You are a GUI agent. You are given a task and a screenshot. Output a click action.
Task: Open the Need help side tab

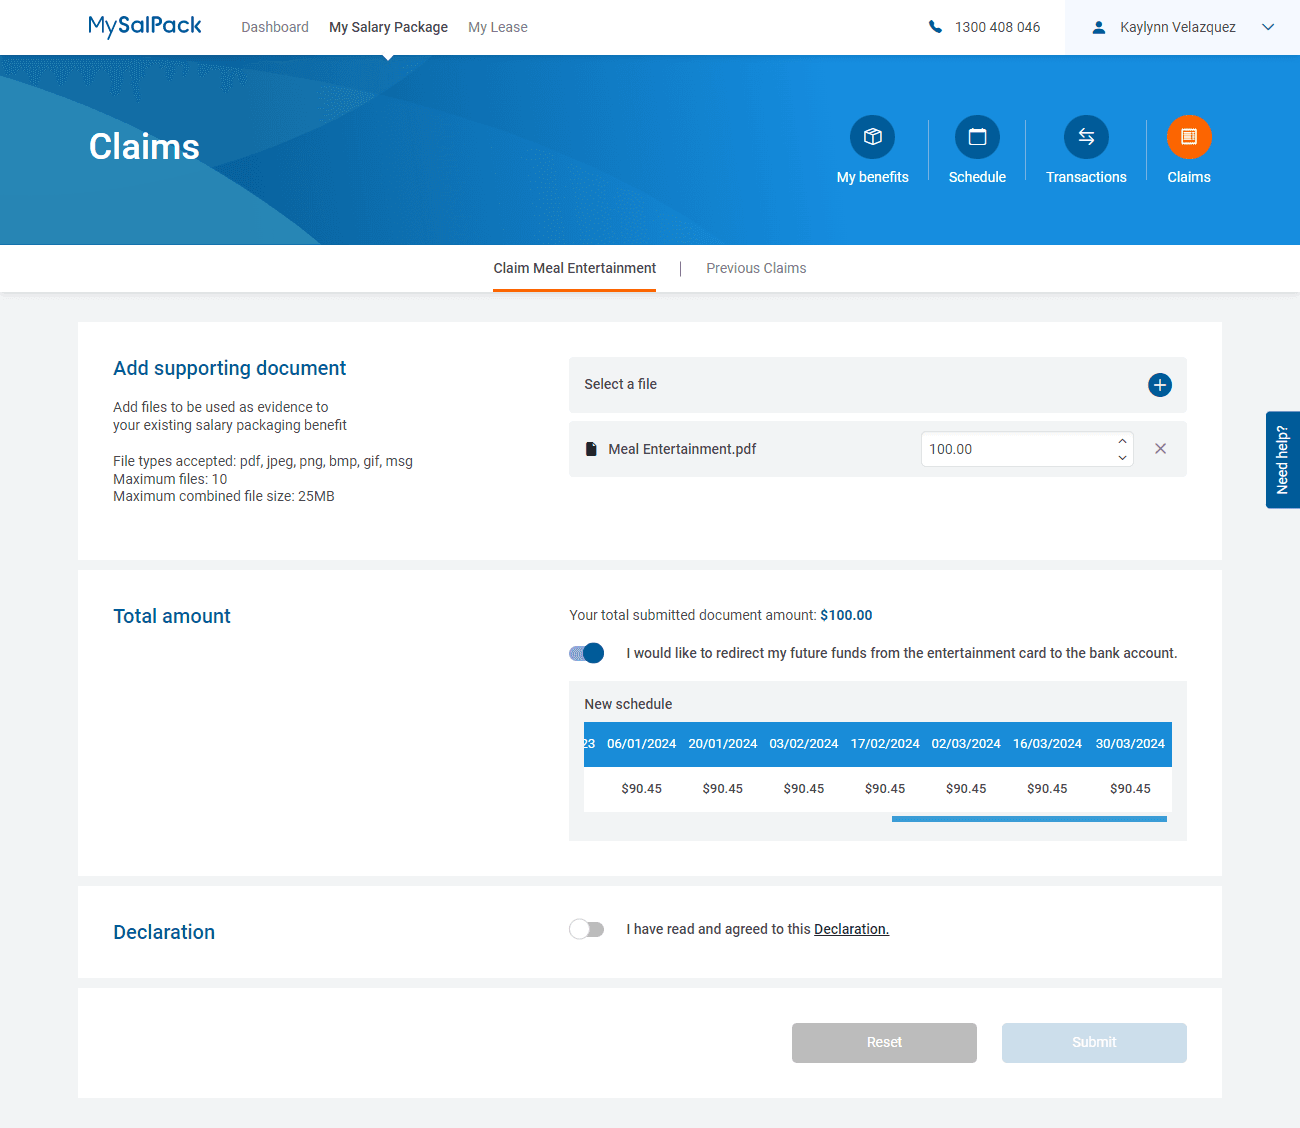1283,460
